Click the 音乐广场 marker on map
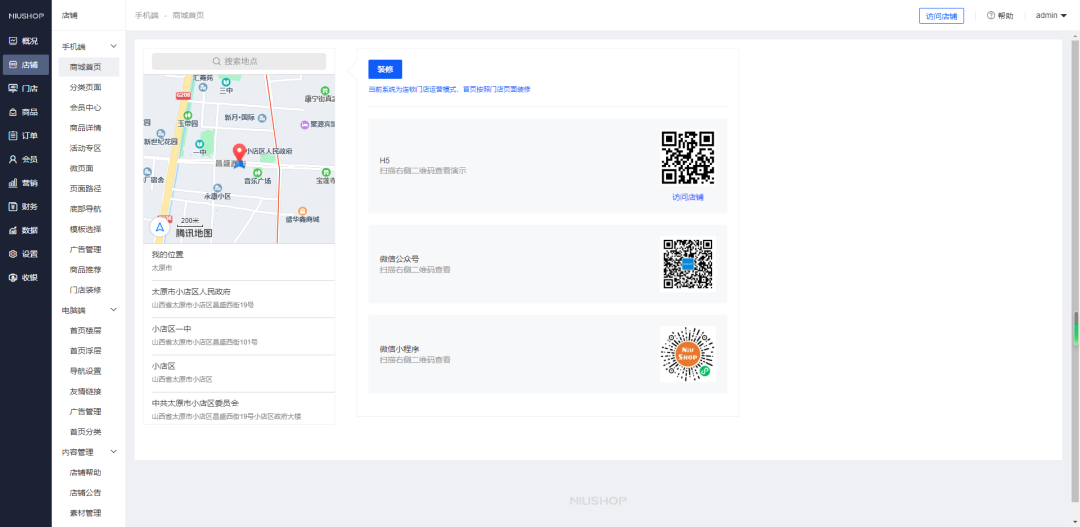This screenshot has height=527, width=1080. pyautogui.click(x=257, y=172)
